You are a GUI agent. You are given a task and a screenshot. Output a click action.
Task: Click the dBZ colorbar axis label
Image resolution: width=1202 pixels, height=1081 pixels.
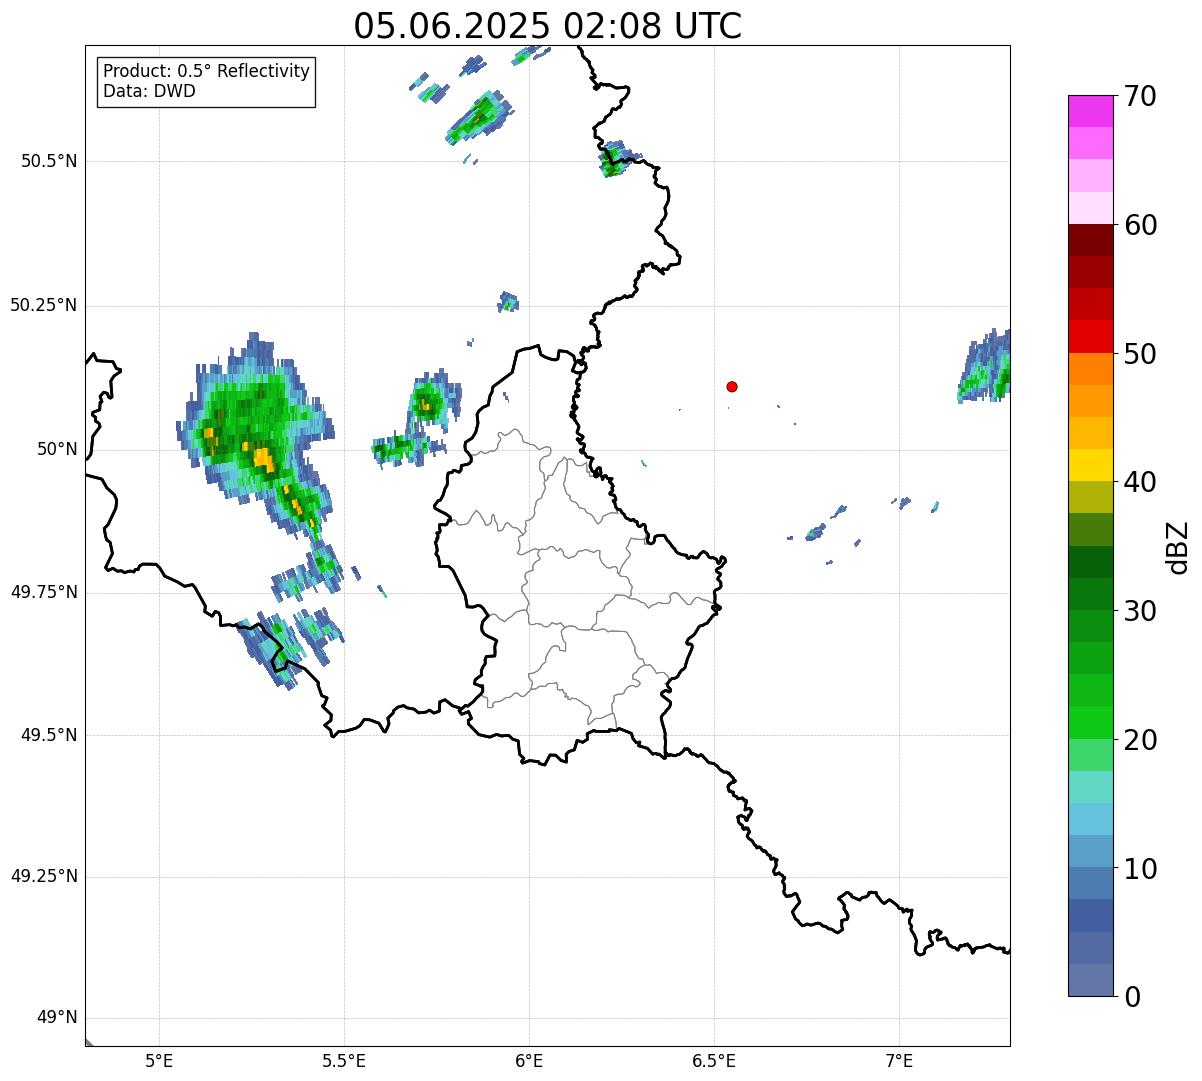pos(1179,547)
